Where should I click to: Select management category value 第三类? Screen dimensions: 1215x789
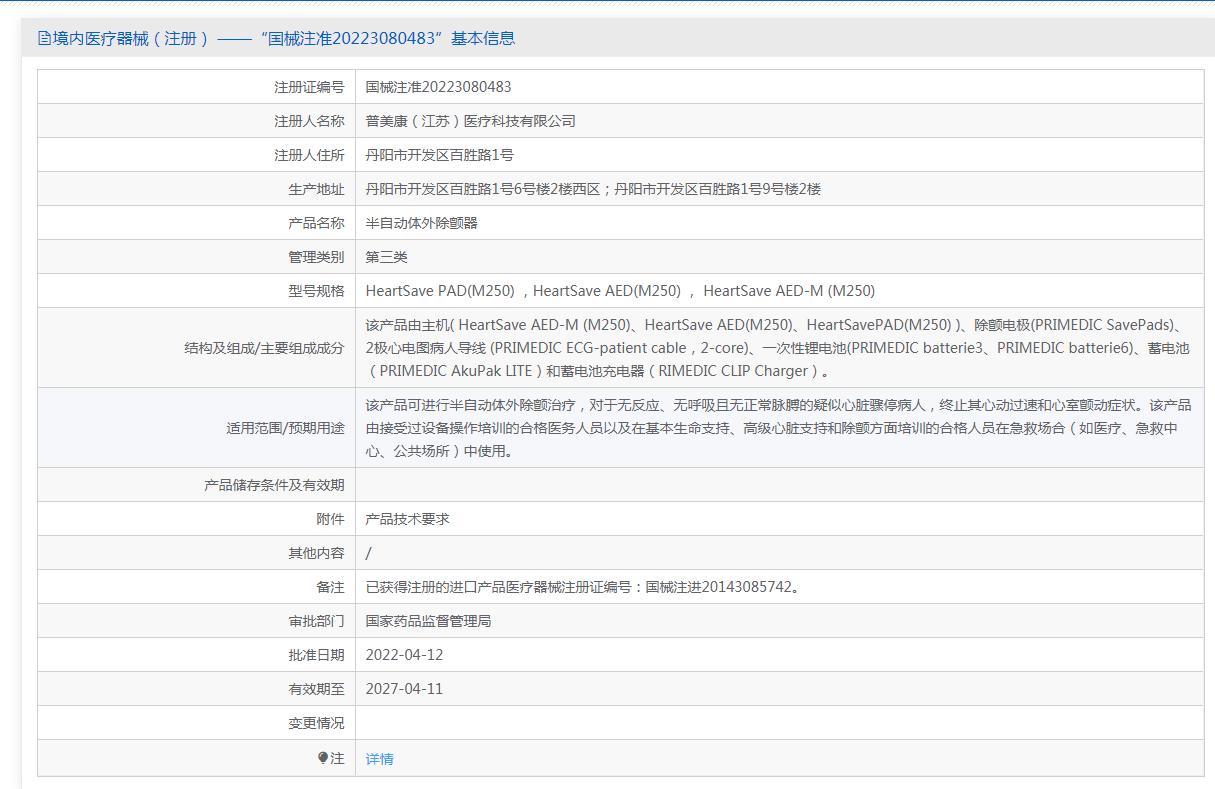(386, 257)
